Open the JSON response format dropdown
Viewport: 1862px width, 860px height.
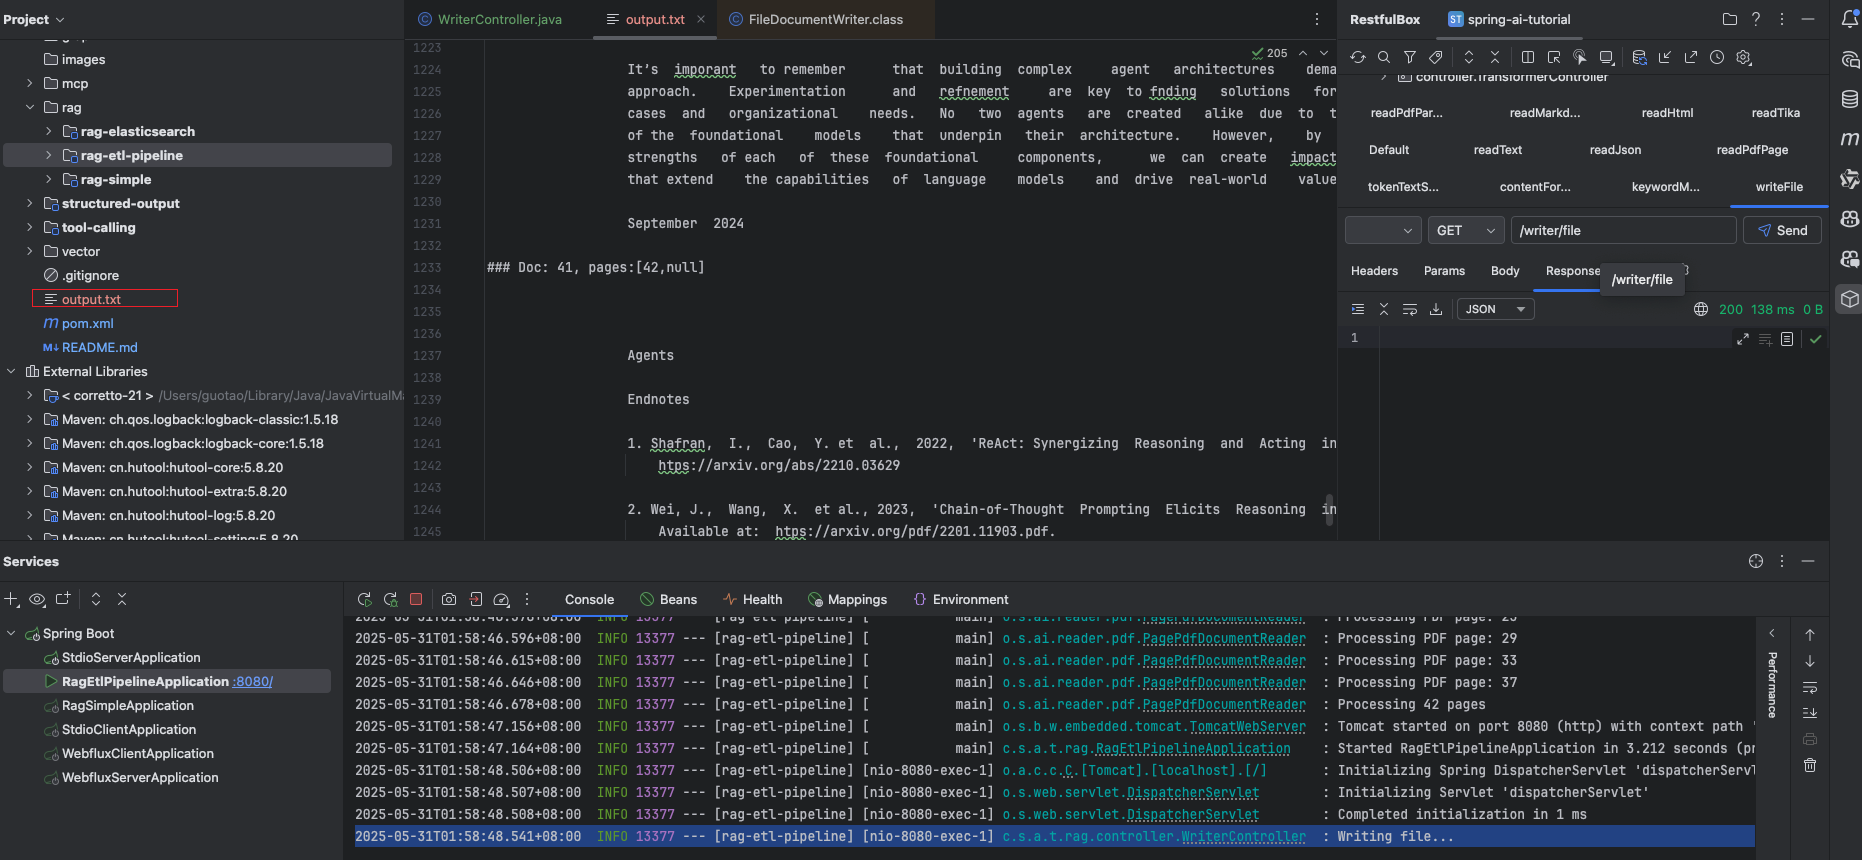click(x=1495, y=309)
